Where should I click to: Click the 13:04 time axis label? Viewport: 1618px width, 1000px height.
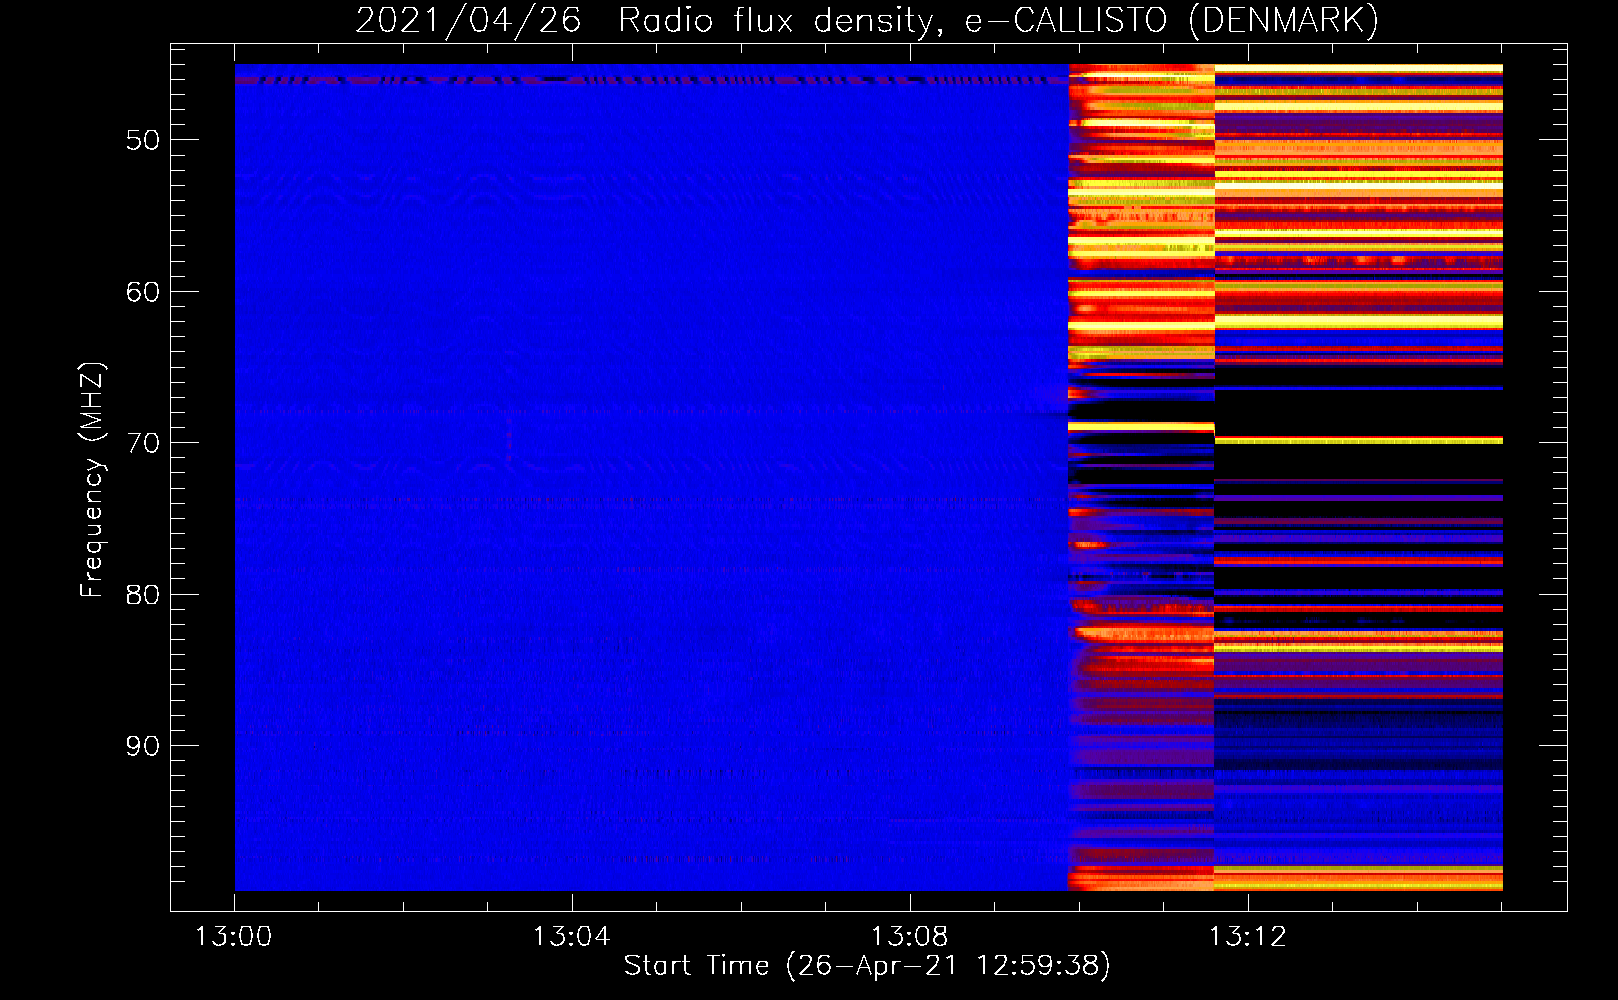coord(571,937)
